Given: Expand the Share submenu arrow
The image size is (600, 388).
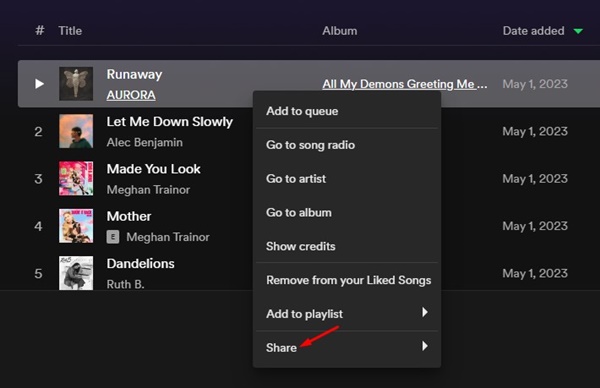Looking at the screenshot, I should click(x=424, y=346).
